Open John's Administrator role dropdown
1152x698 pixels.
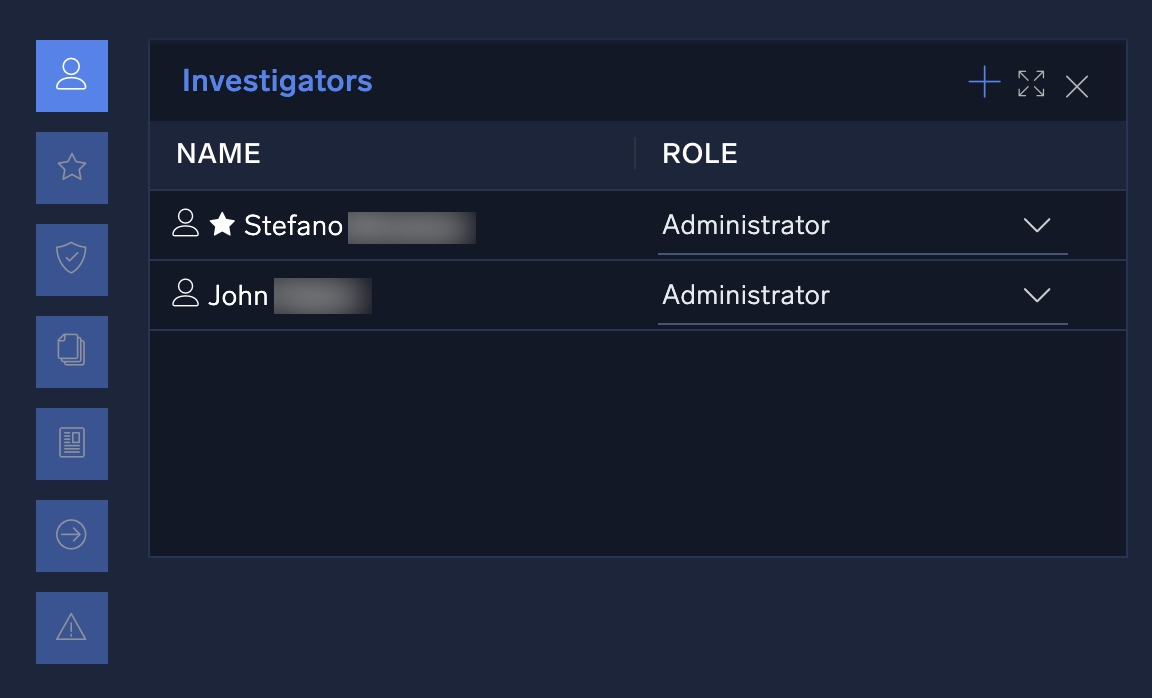click(x=860, y=295)
